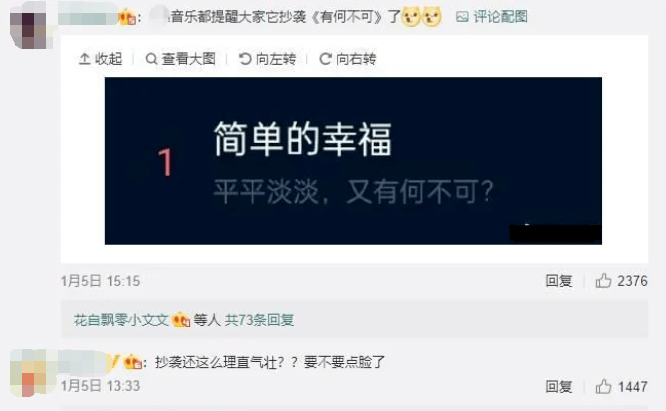Expand 共73条回复 replies
The height and width of the screenshot is (411, 666).
pyautogui.click(x=260, y=320)
